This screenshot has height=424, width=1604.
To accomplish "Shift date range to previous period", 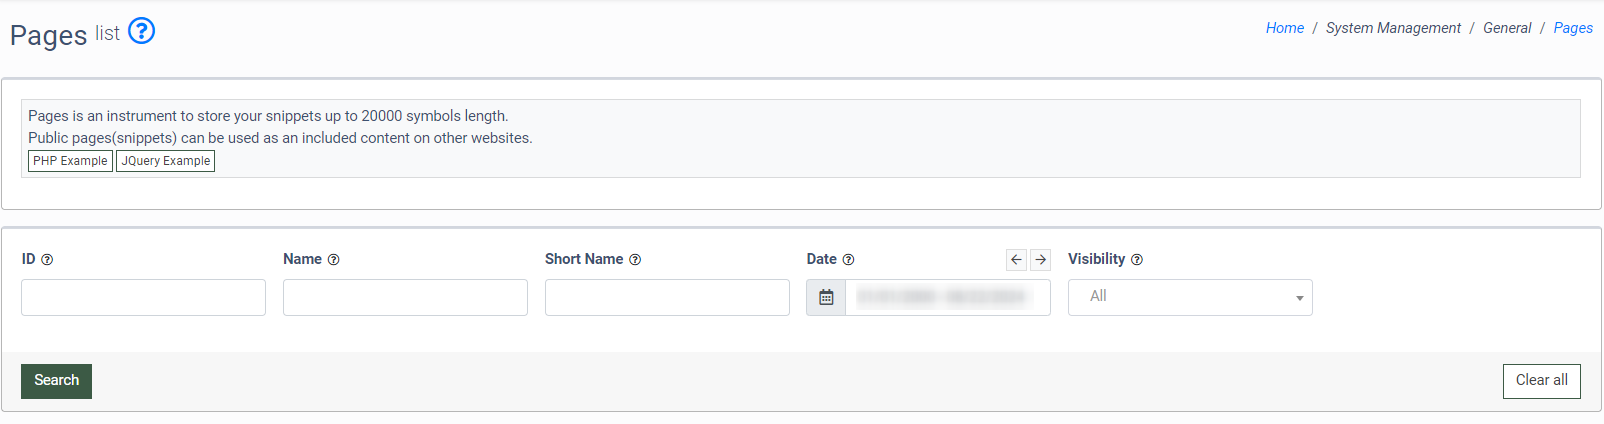I will pos(1016,260).
